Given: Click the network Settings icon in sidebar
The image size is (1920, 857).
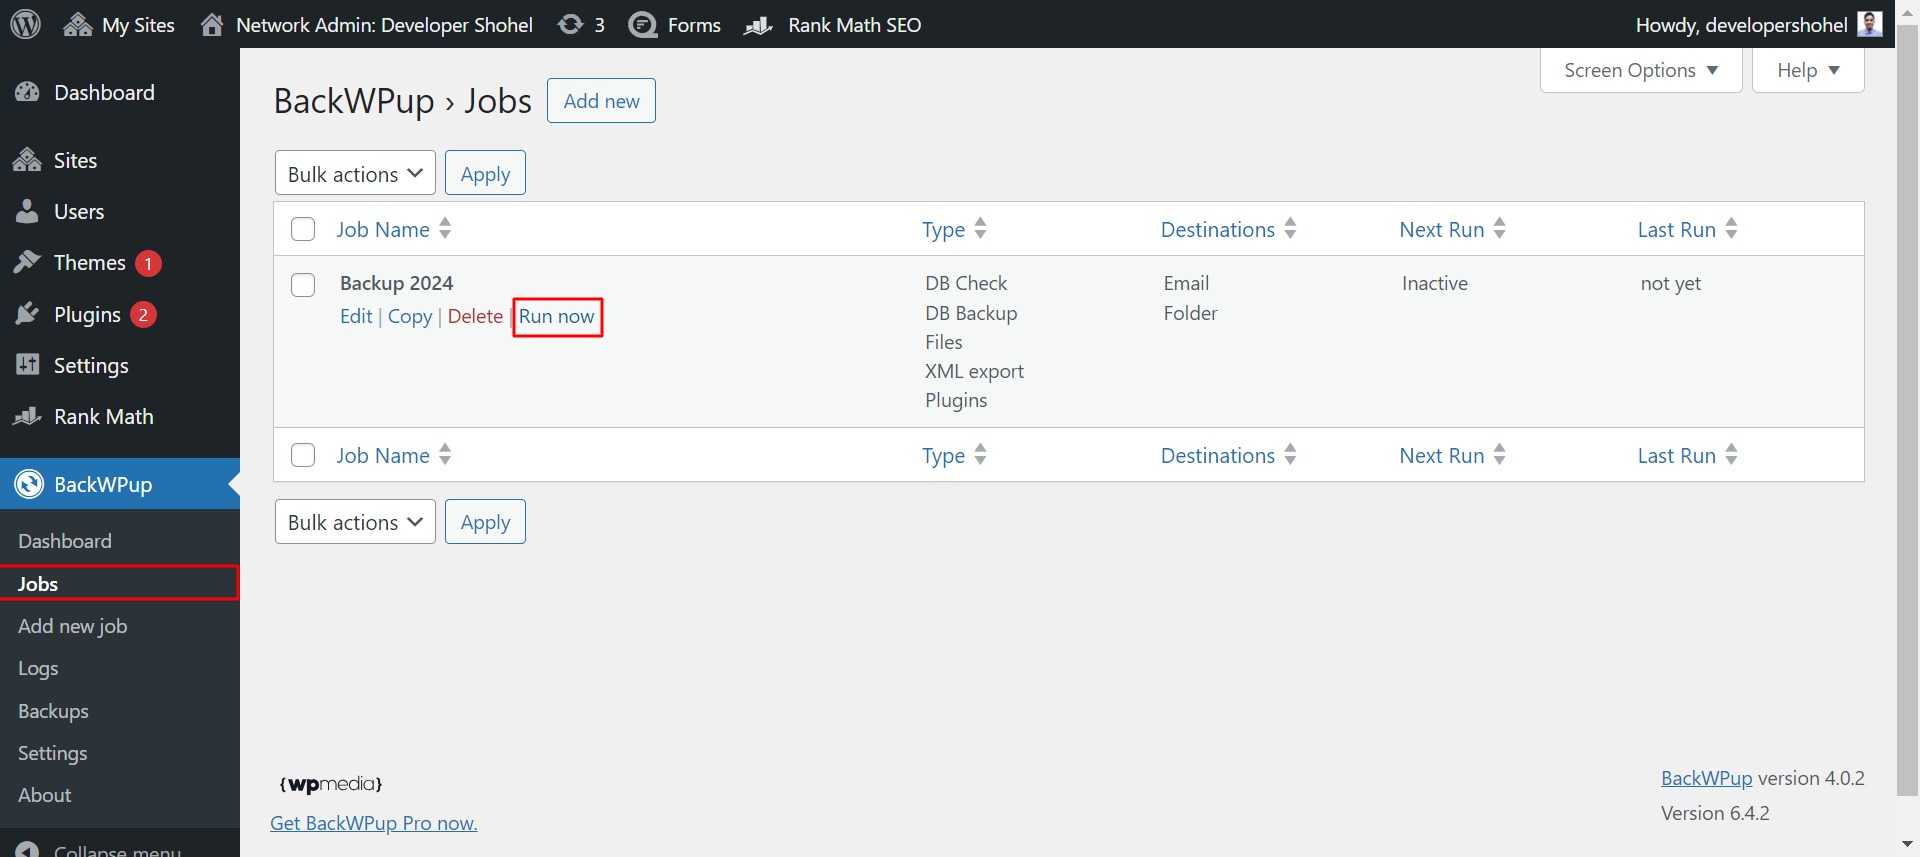Looking at the screenshot, I should (x=28, y=365).
